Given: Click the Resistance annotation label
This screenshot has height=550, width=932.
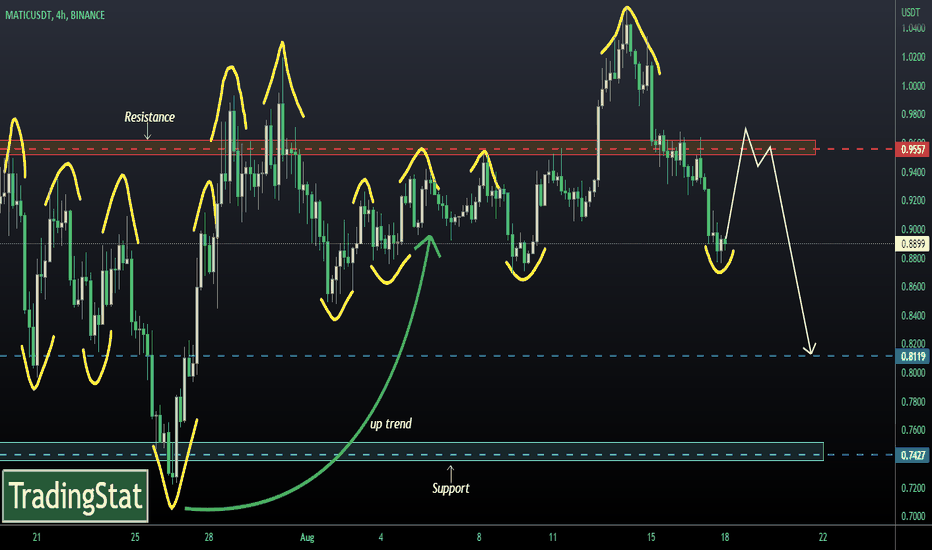Looking at the screenshot, I should tap(149, 117).
